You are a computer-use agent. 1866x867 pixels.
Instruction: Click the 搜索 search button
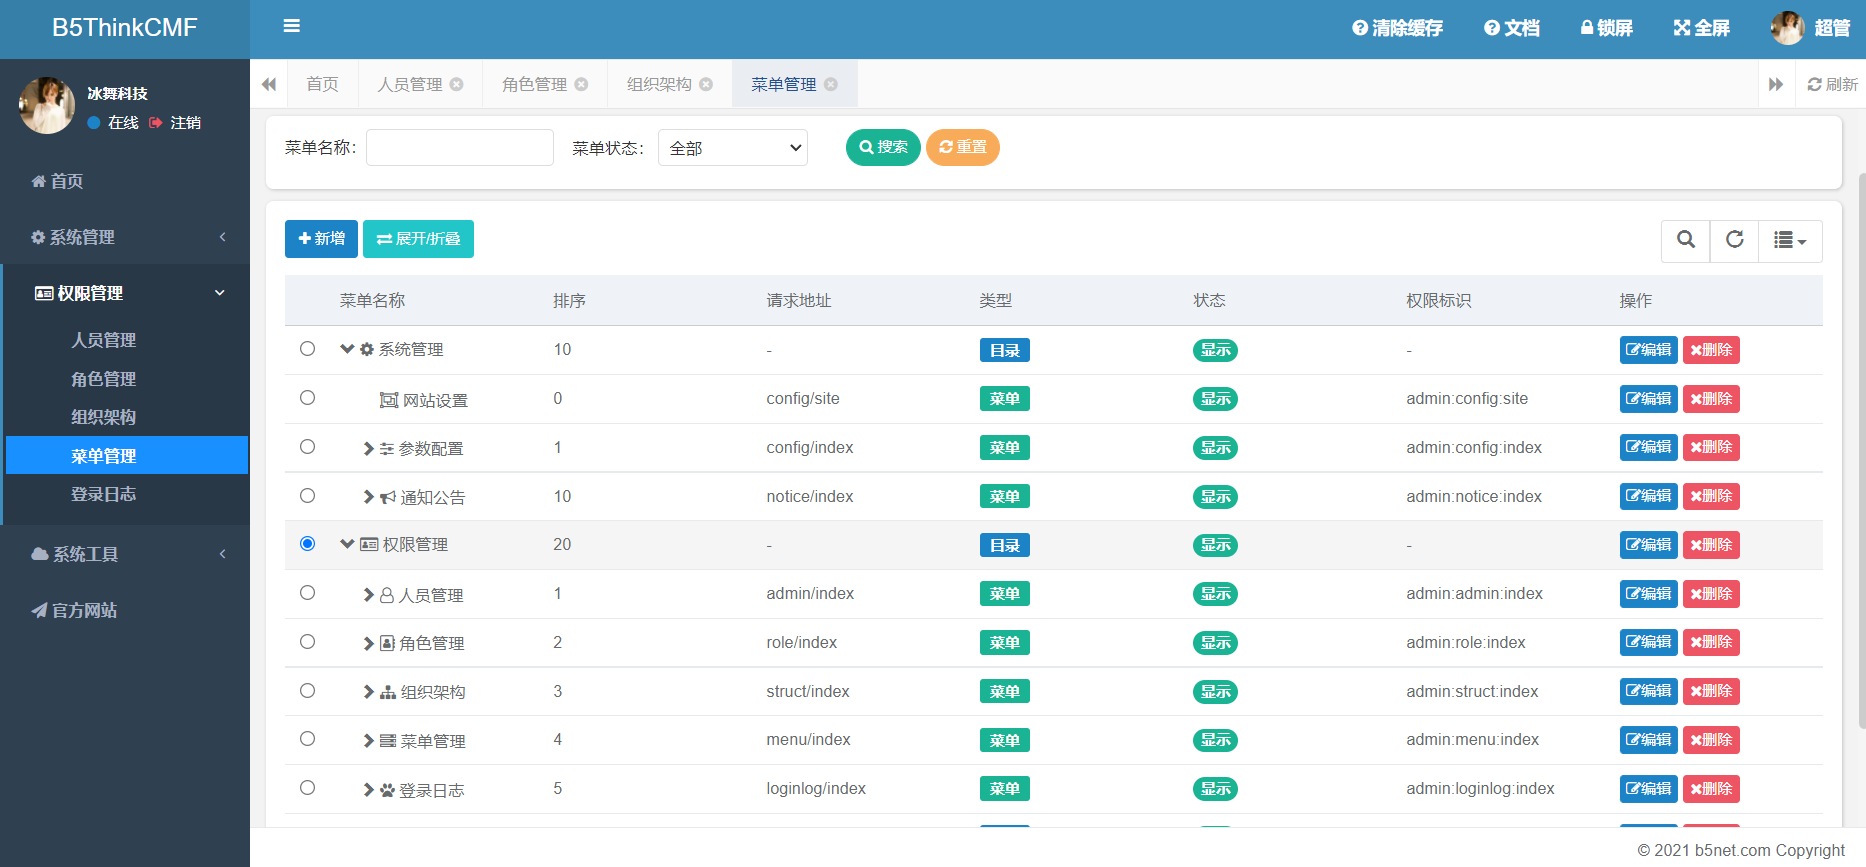pyautogui.click(x=883, y=147)
